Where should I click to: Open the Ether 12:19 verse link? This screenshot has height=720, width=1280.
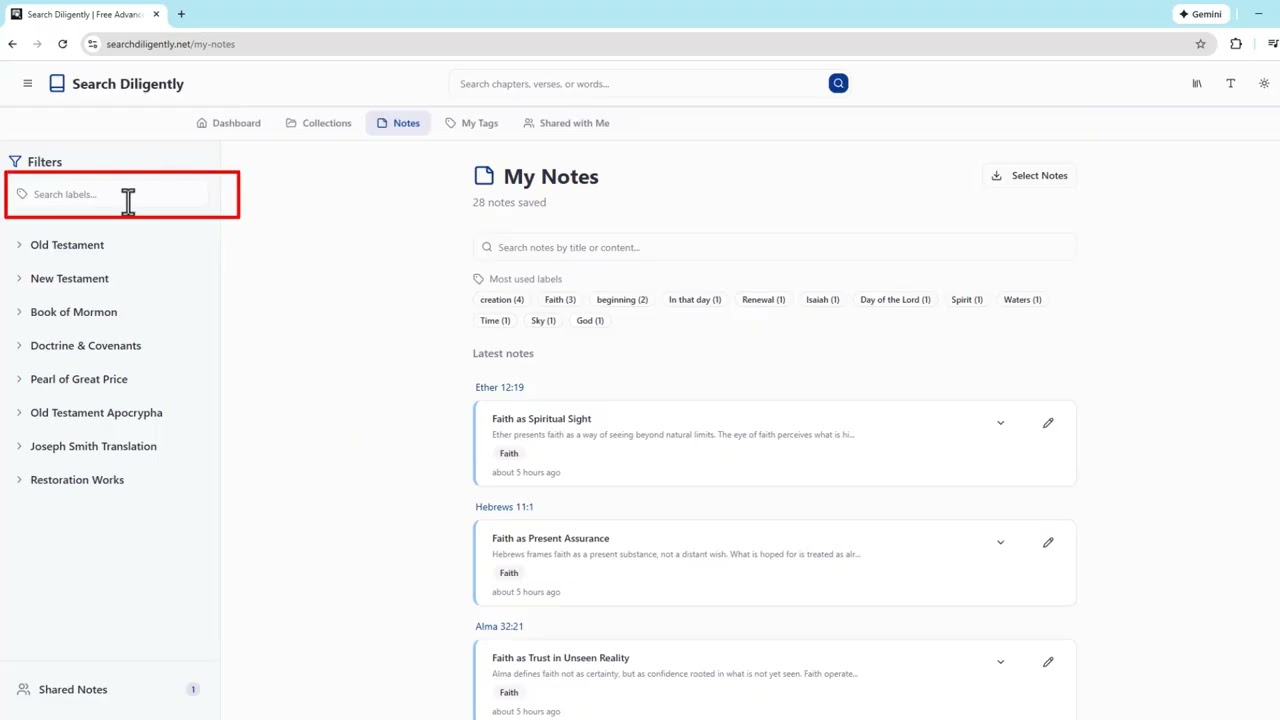pyautogui.click(x=499, y=387)
